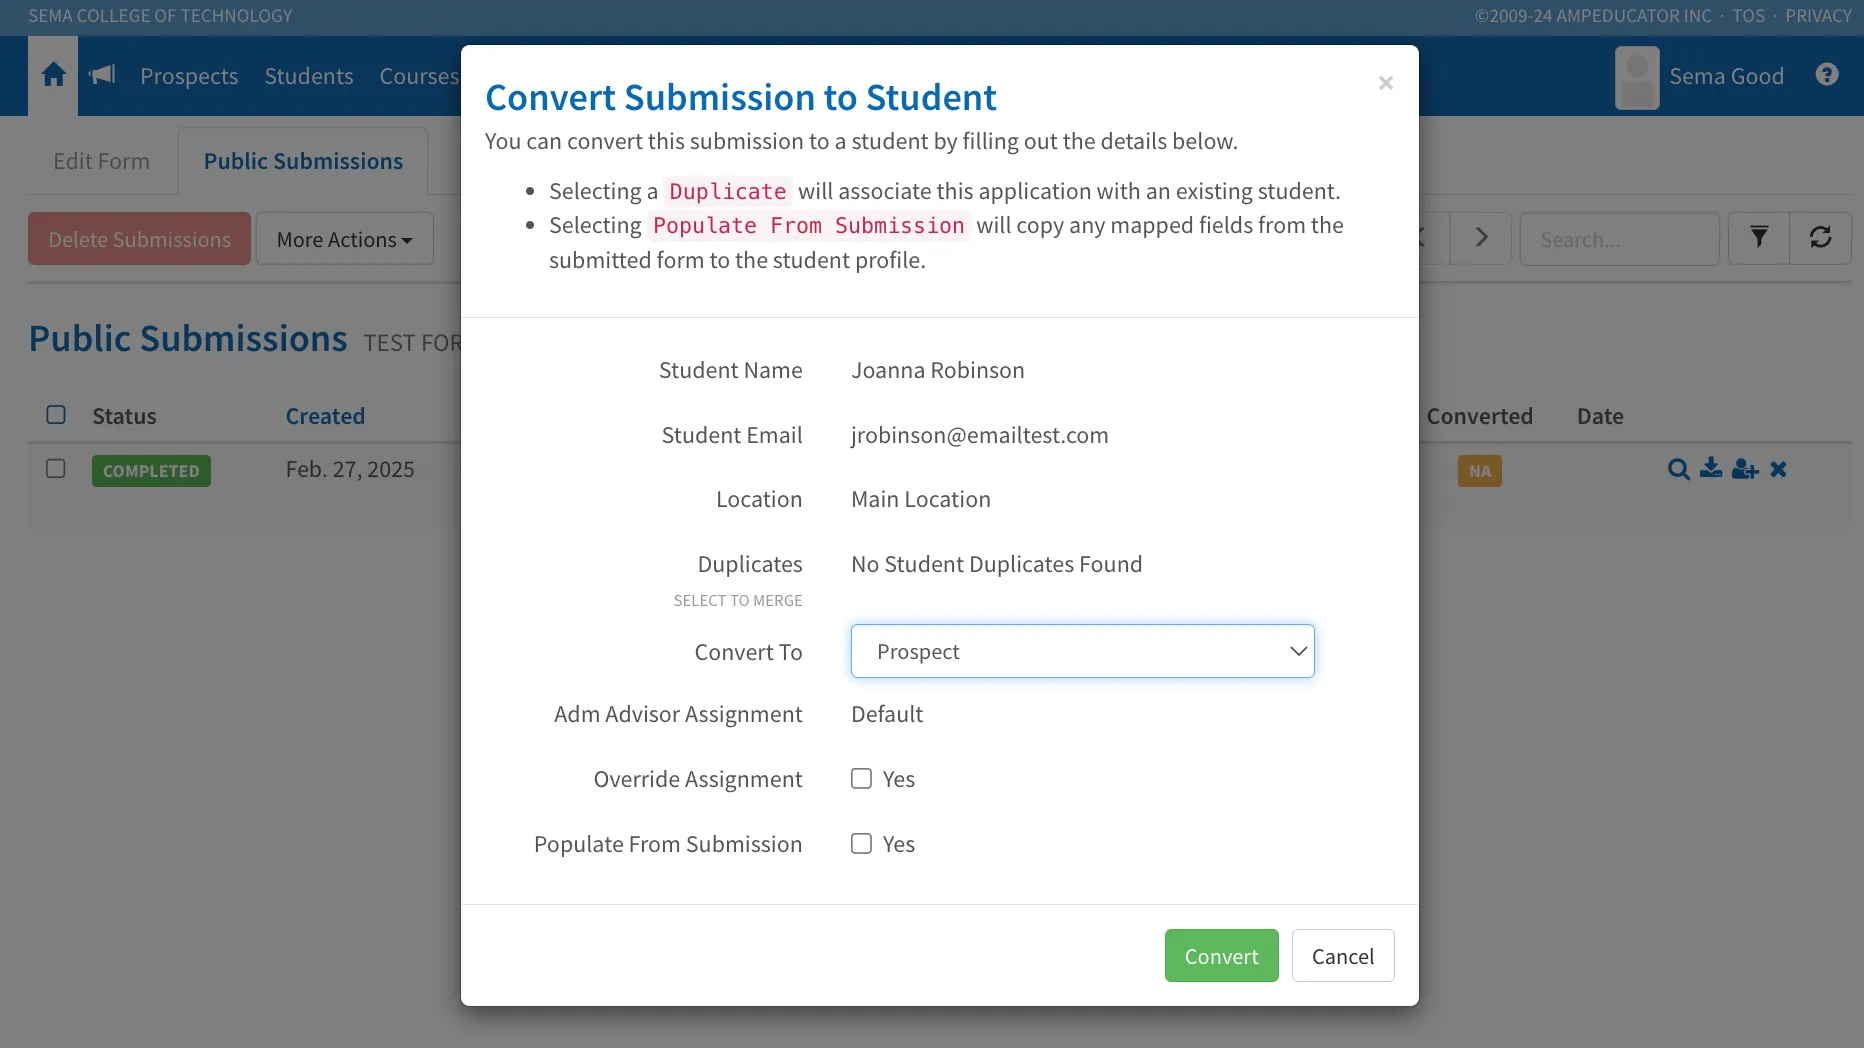Click the Status column header

tap(124, 416)
